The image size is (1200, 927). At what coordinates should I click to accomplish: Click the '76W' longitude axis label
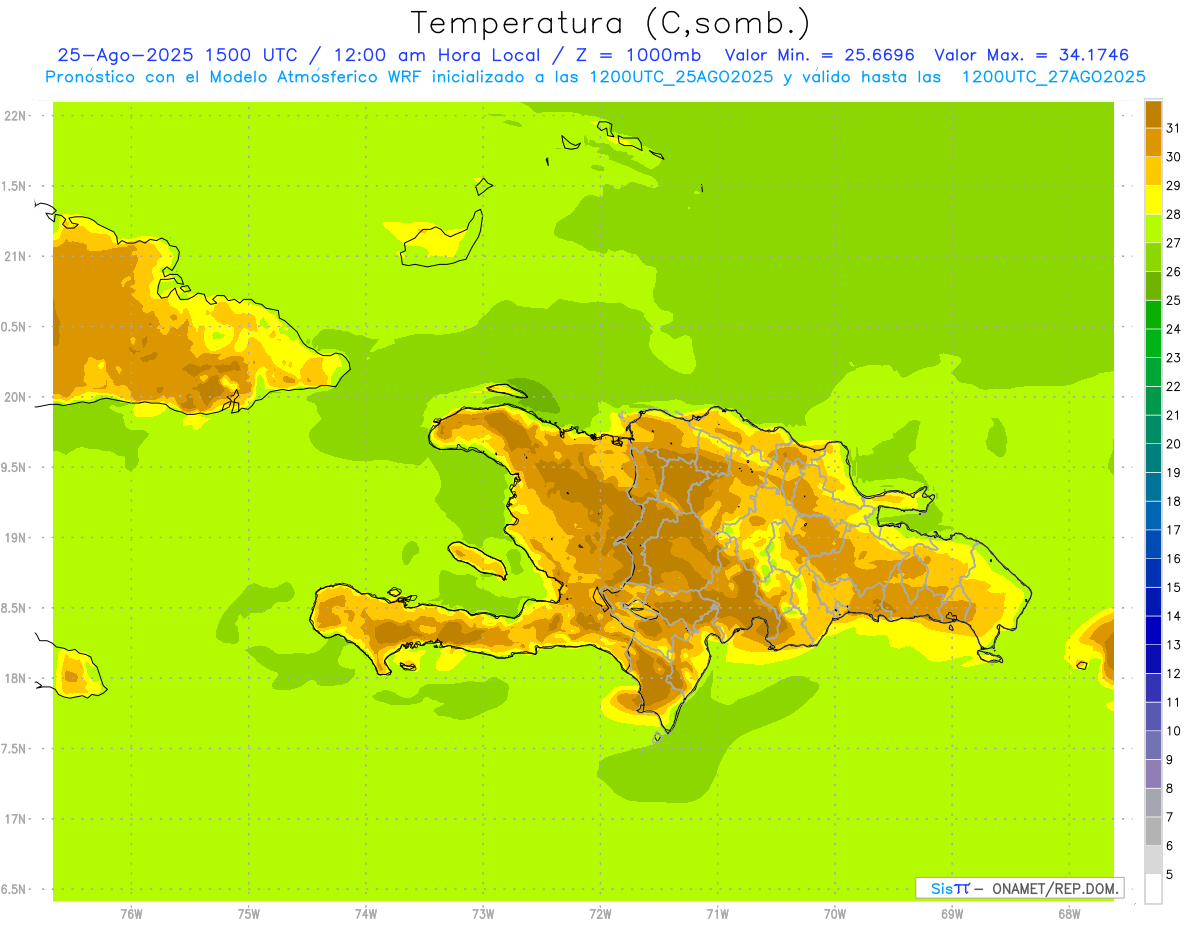[x=131, y=913]
